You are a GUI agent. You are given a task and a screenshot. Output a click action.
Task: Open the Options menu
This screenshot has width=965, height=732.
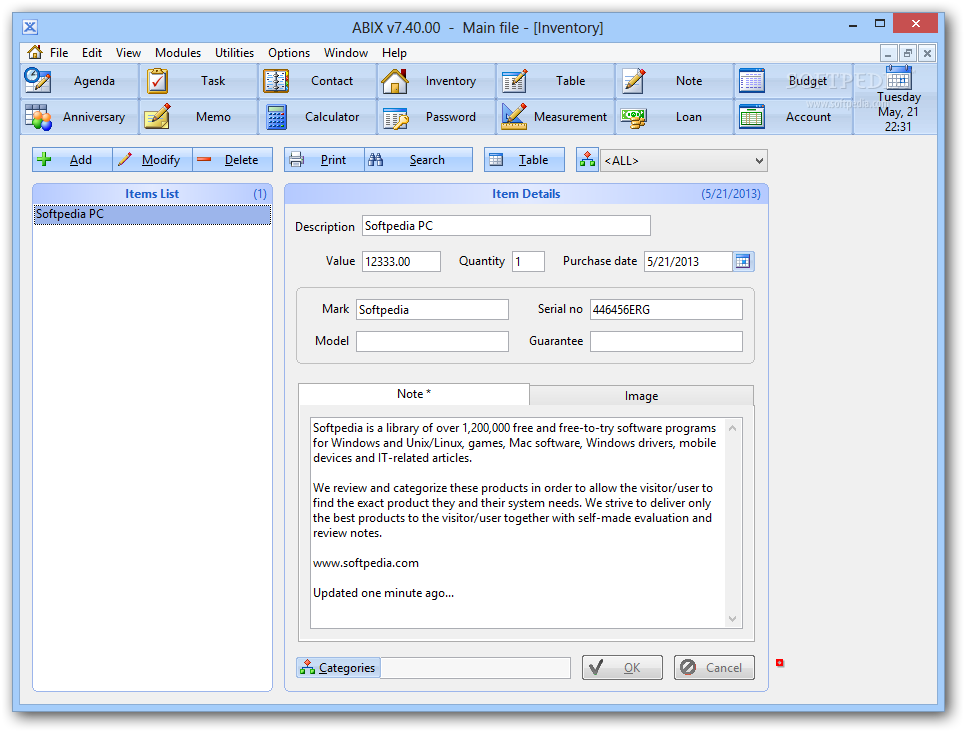pos(289,53)
